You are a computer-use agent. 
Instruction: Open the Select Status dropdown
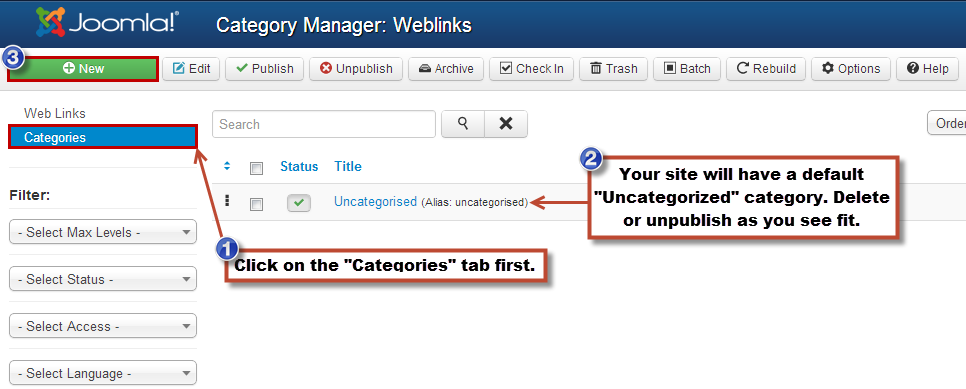tap(103, 279)
